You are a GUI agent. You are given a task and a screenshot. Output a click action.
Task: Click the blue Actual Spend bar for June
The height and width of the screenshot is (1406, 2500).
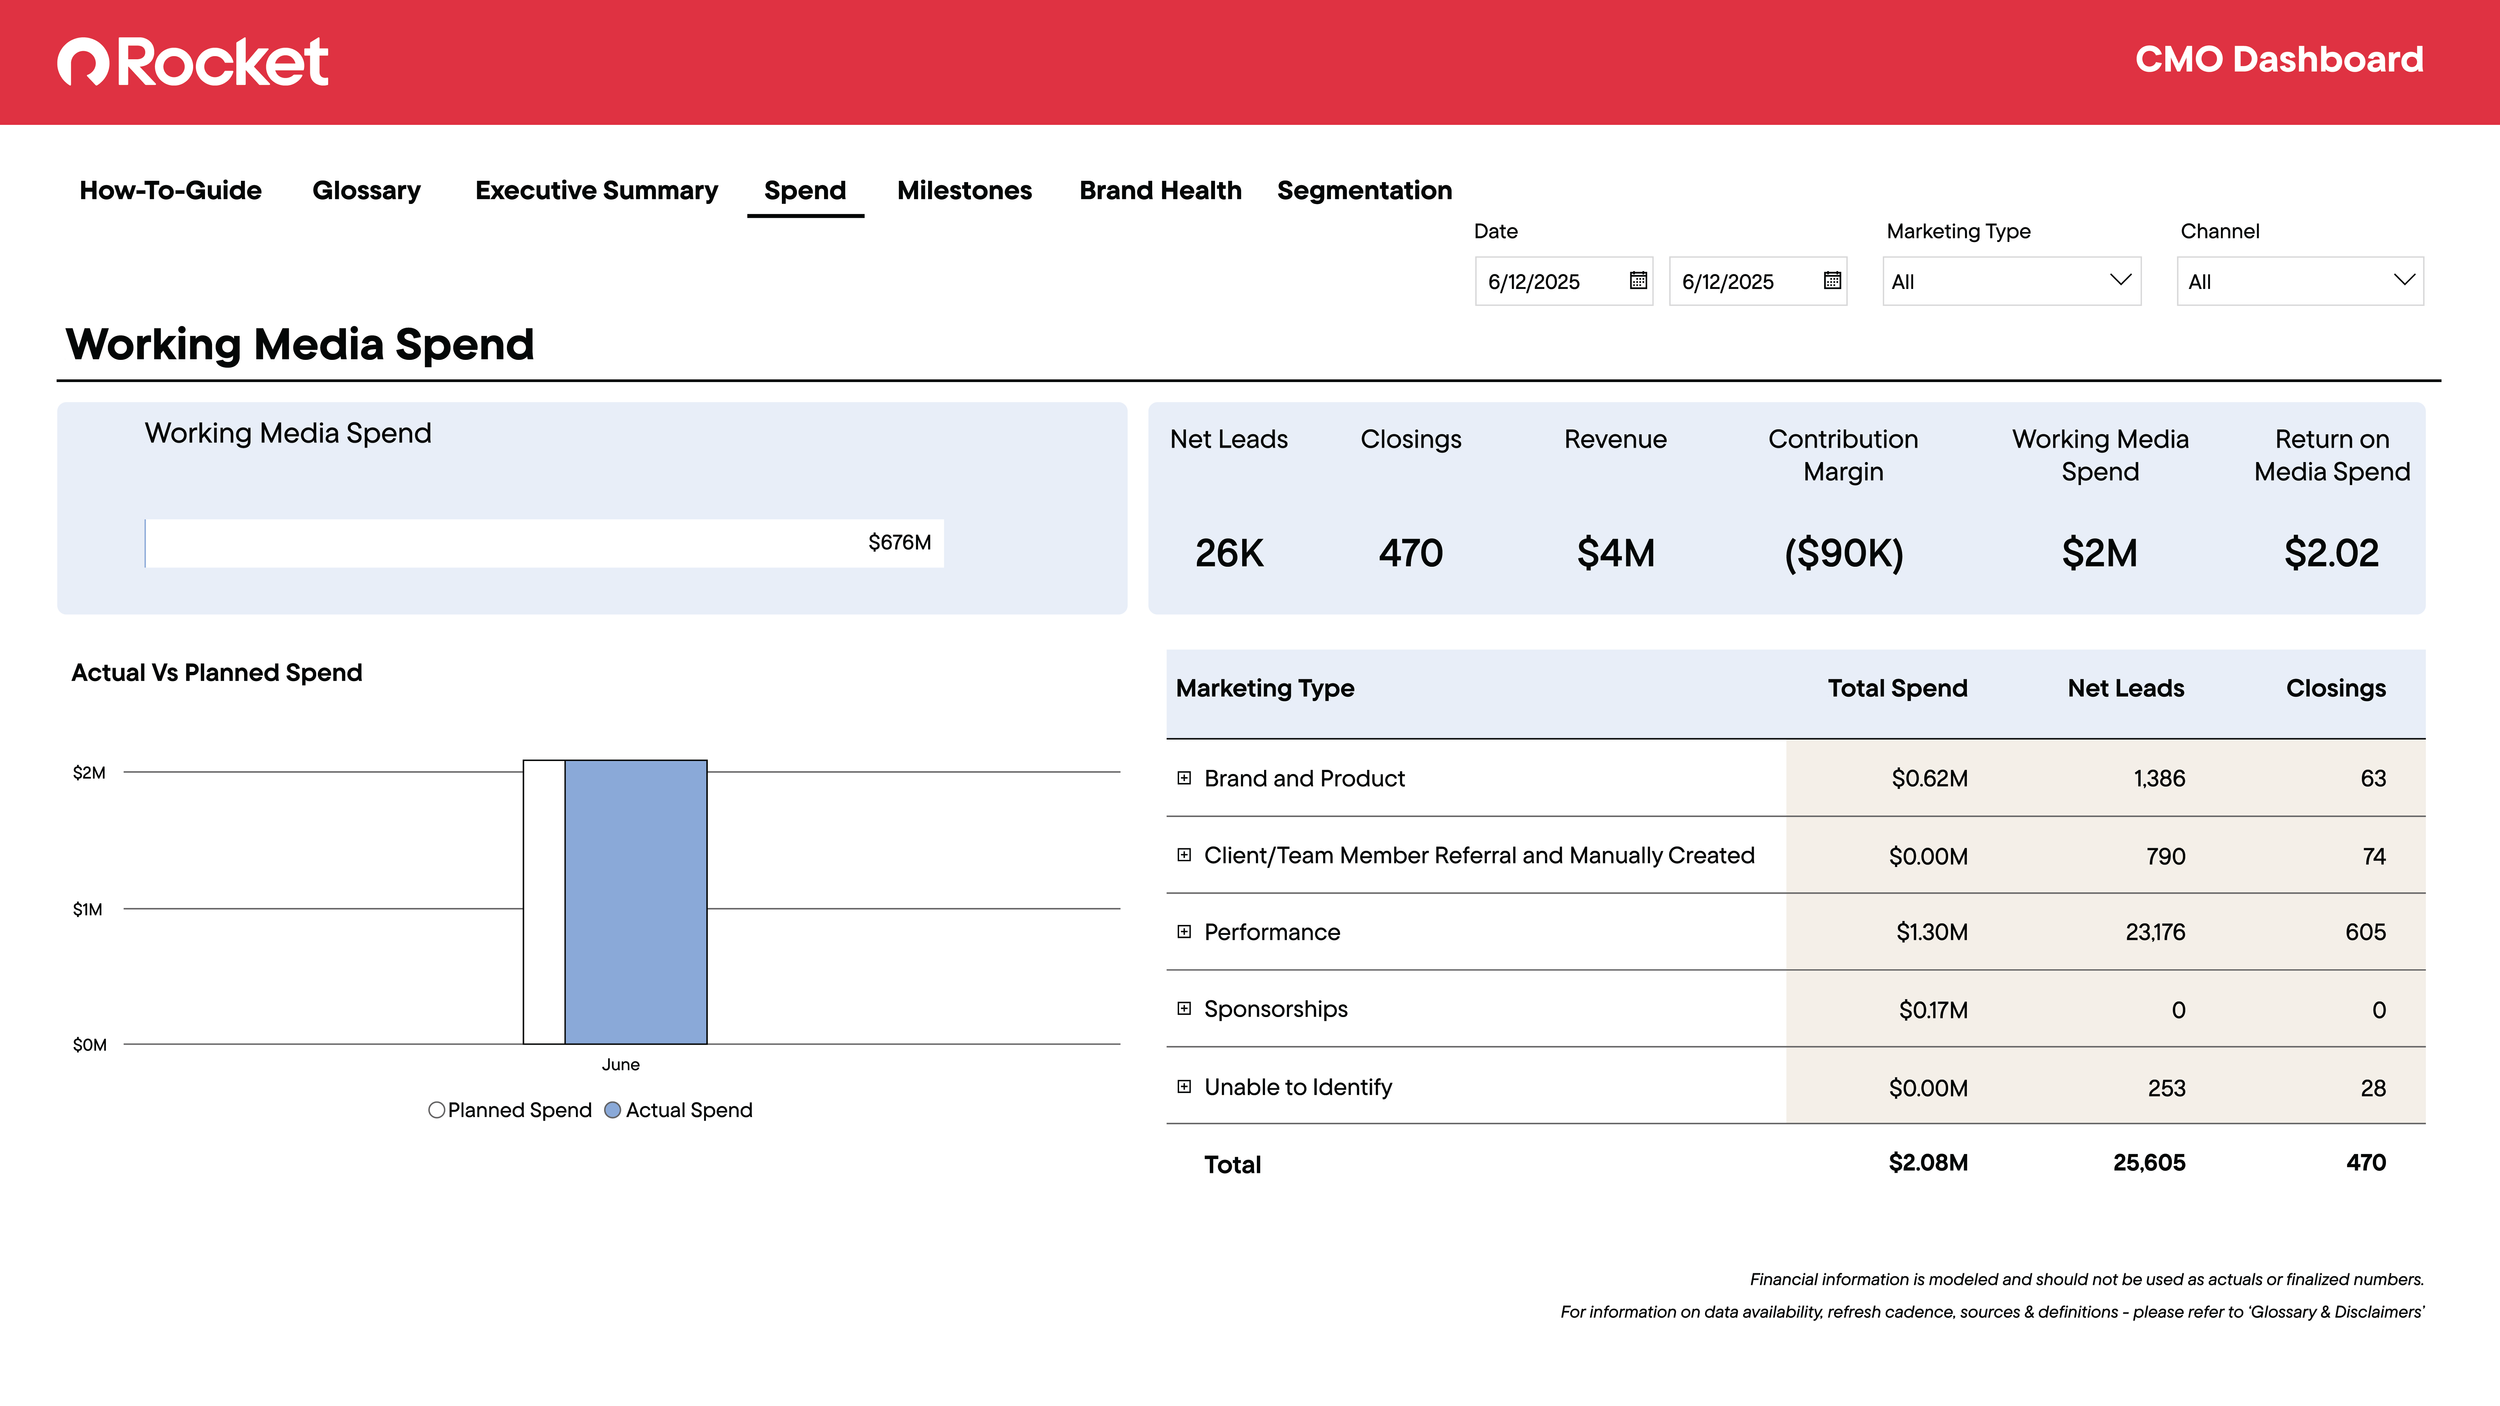pyautogui.click(x=636, y=902)
